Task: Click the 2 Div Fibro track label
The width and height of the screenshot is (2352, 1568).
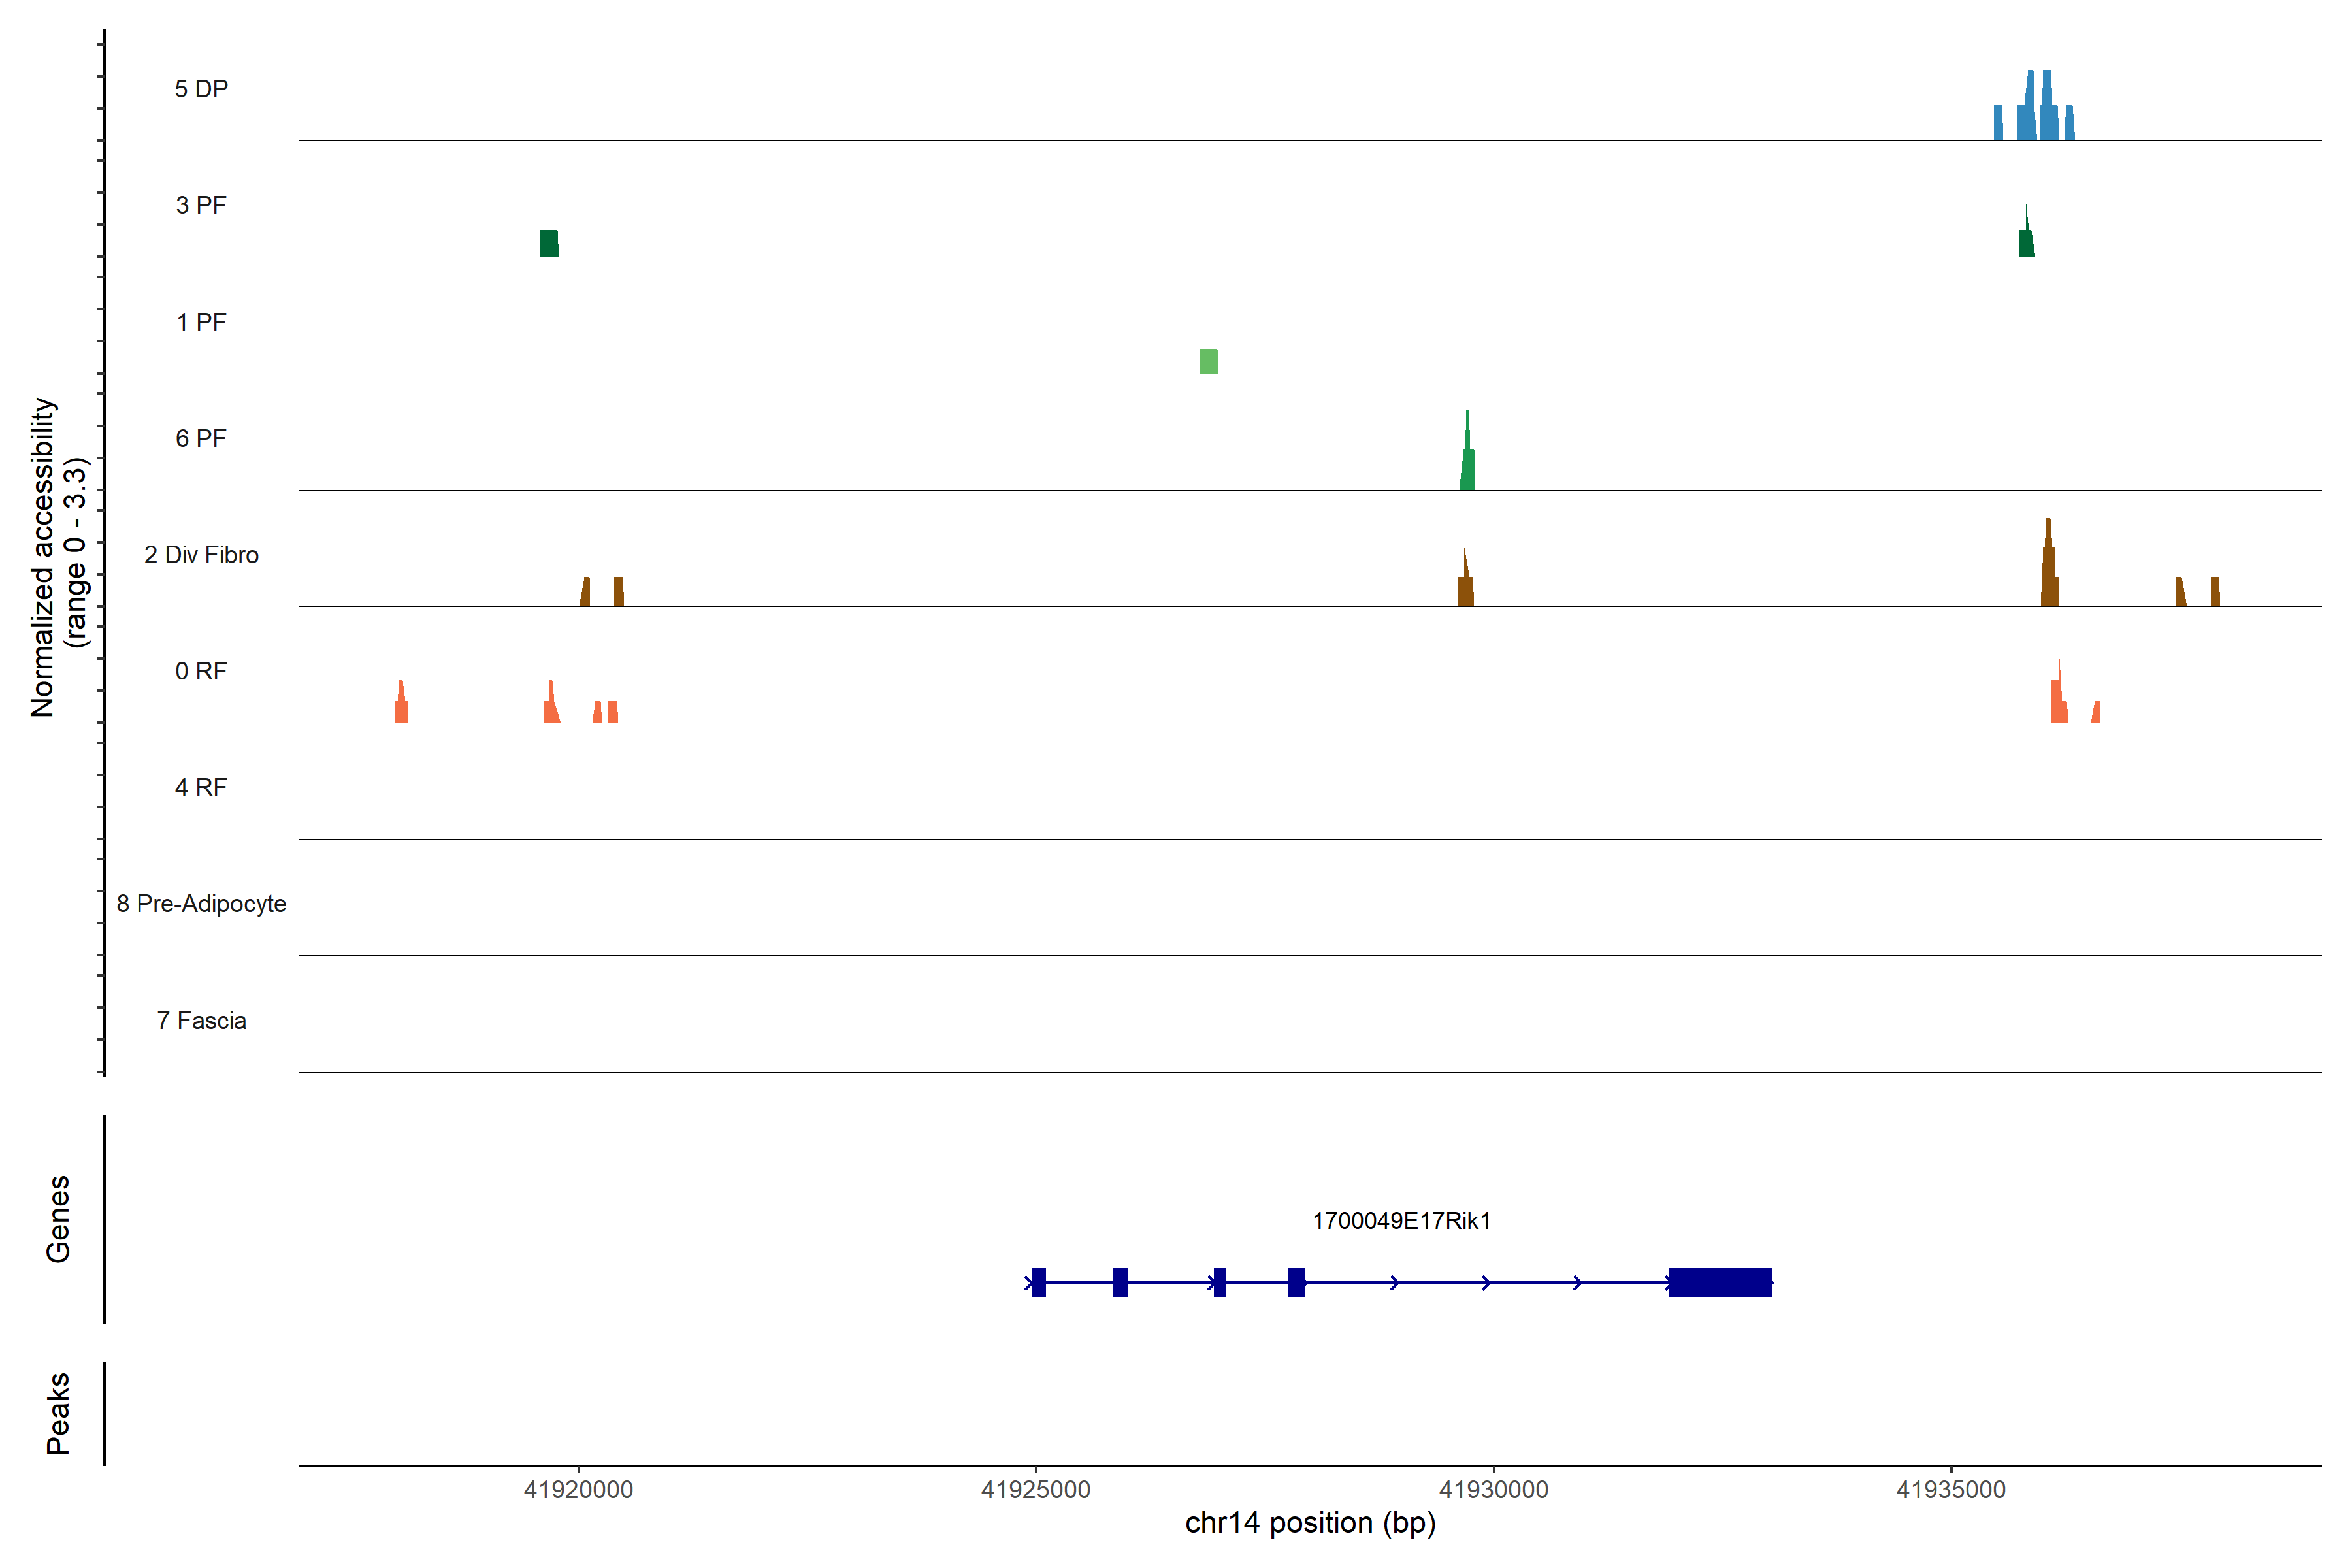Action: click(201, 555)
